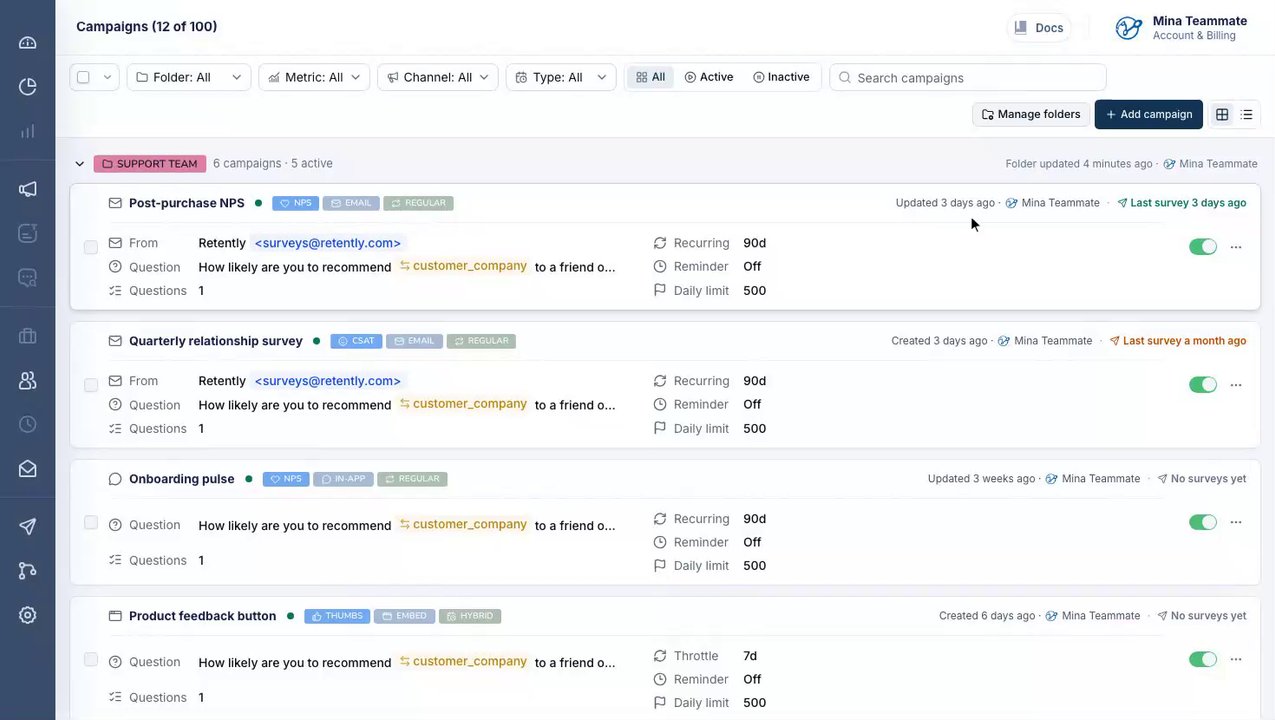
Task: Open the pie chart reports sidebar icon
Action: point(27,87)
